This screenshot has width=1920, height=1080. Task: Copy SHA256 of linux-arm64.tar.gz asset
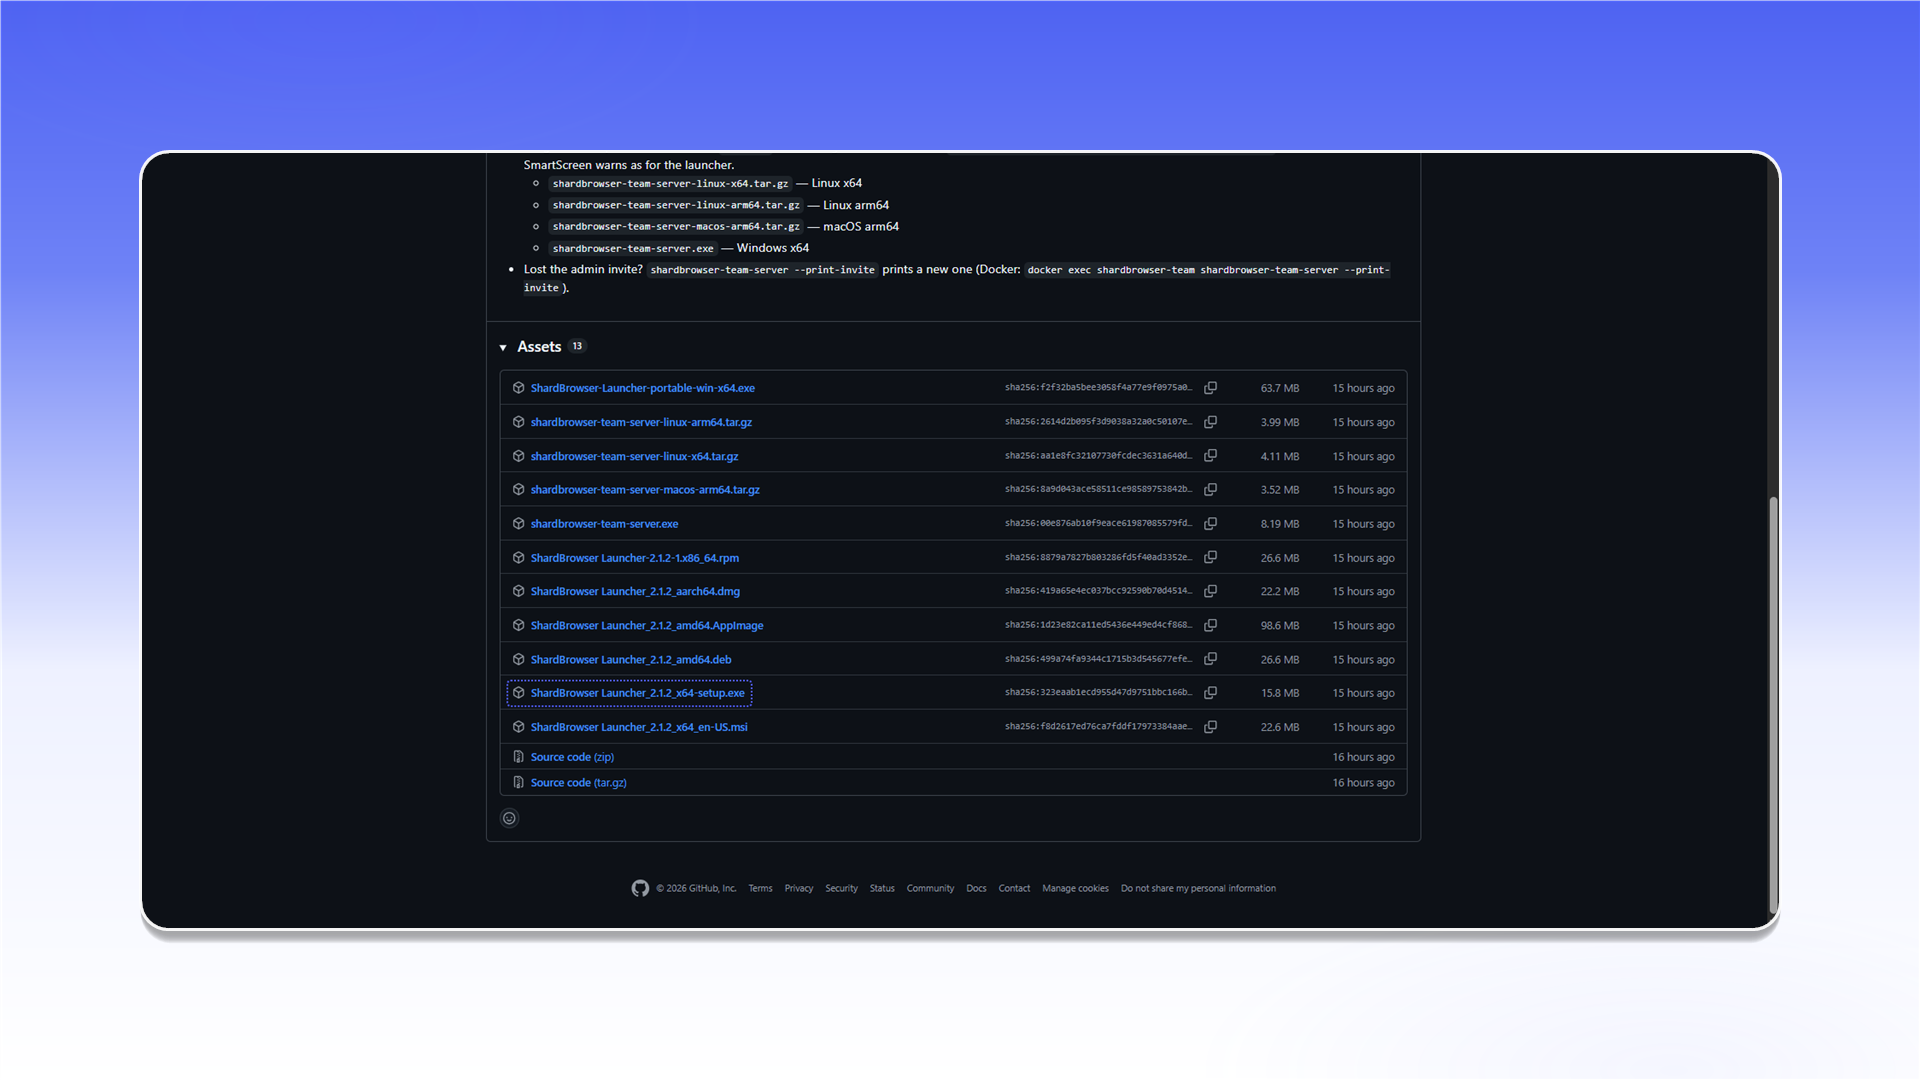pyautogui.click(x=1210, y=422)
